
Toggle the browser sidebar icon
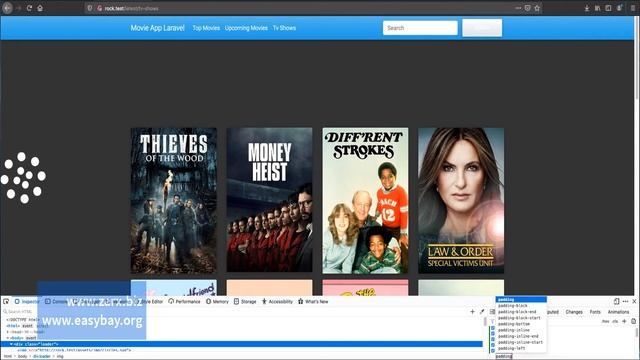[608, 8]
